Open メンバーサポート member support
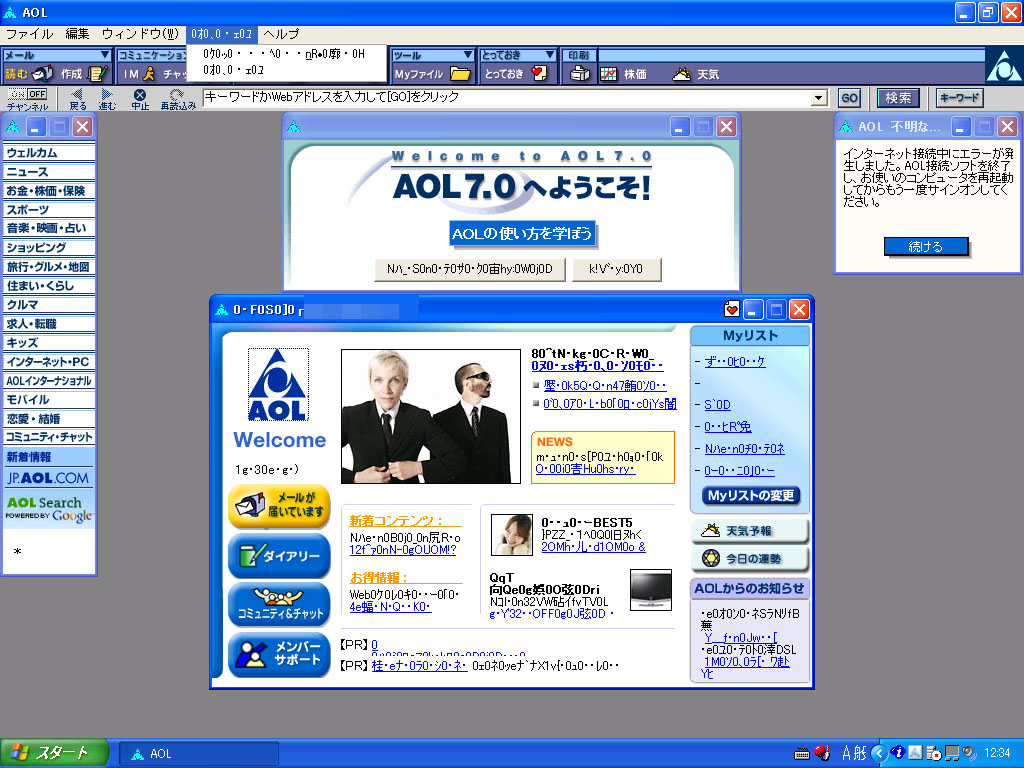The height and width of the screenshot is (768, 1024). pos(279,654)
